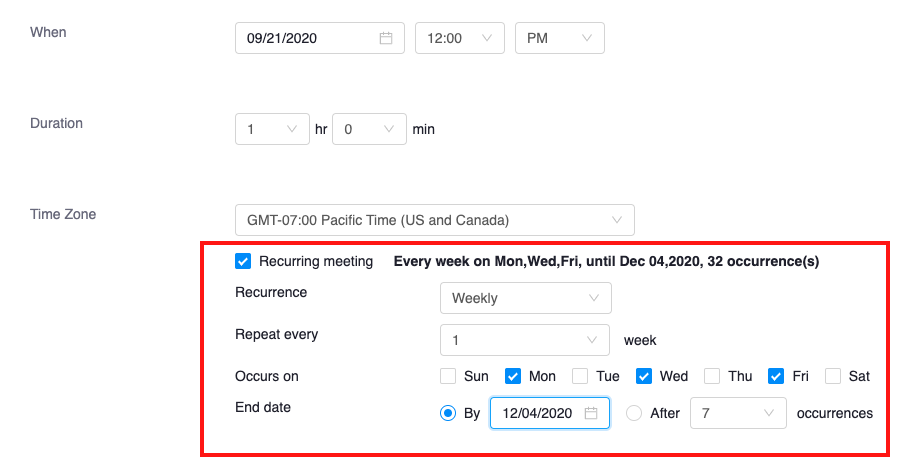Uncheck the Wed day checkbox
The image size is (908, 468).
coord(645,376)
